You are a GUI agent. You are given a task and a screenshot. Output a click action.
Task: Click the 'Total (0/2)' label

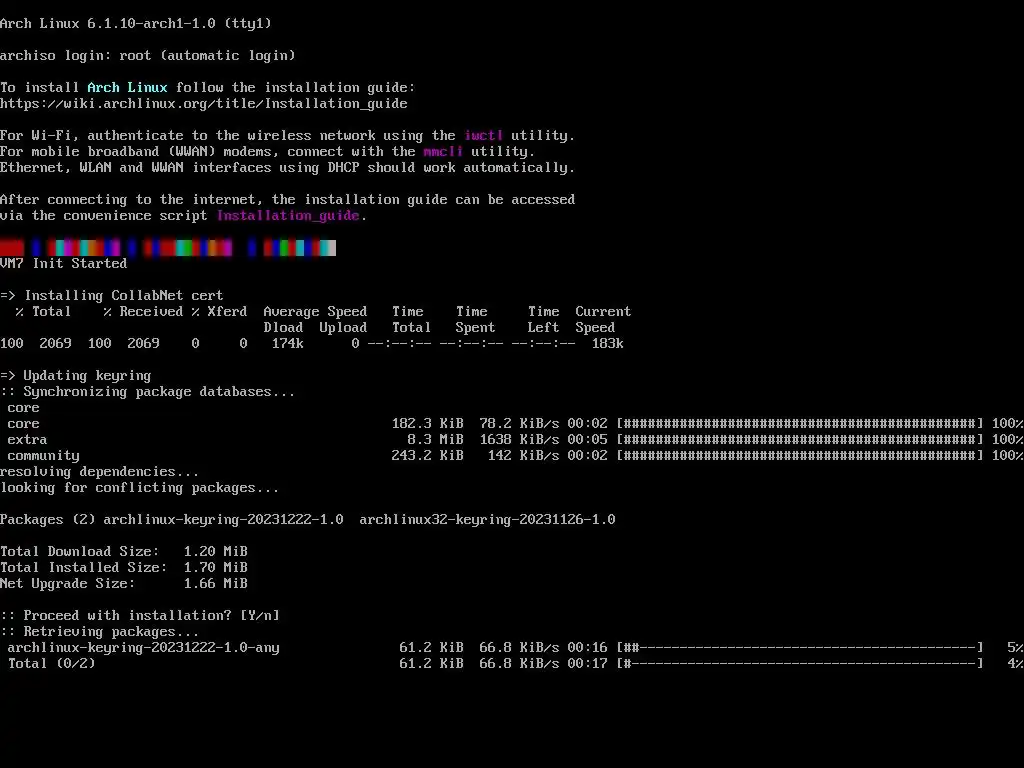coord(52,664)
